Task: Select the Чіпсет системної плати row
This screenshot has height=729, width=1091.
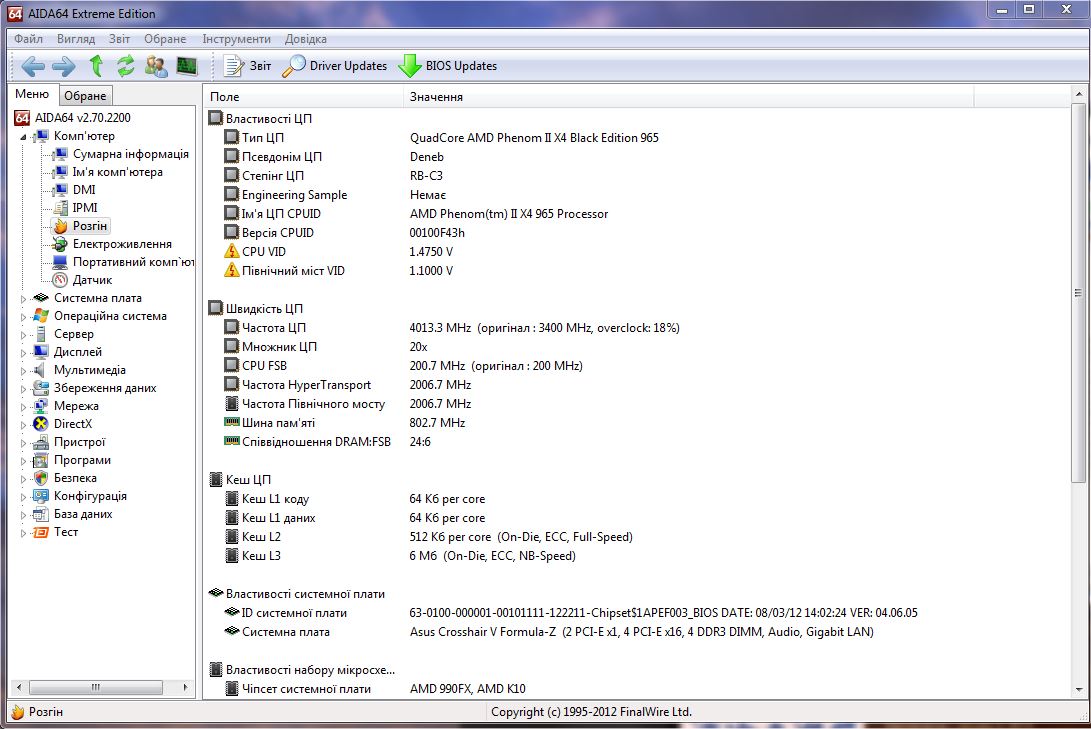Action: [x=637, y=689]
